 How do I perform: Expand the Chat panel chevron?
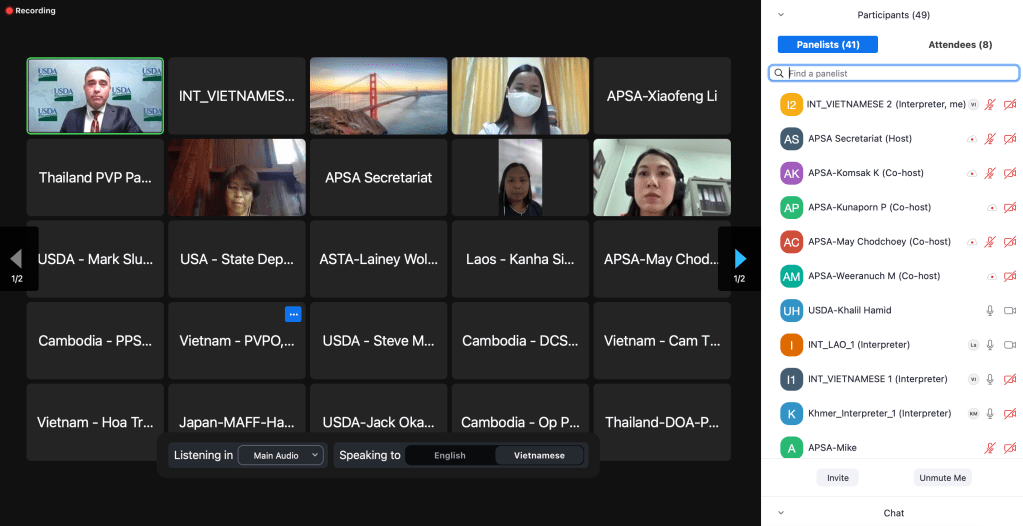(x=781, y=513)
